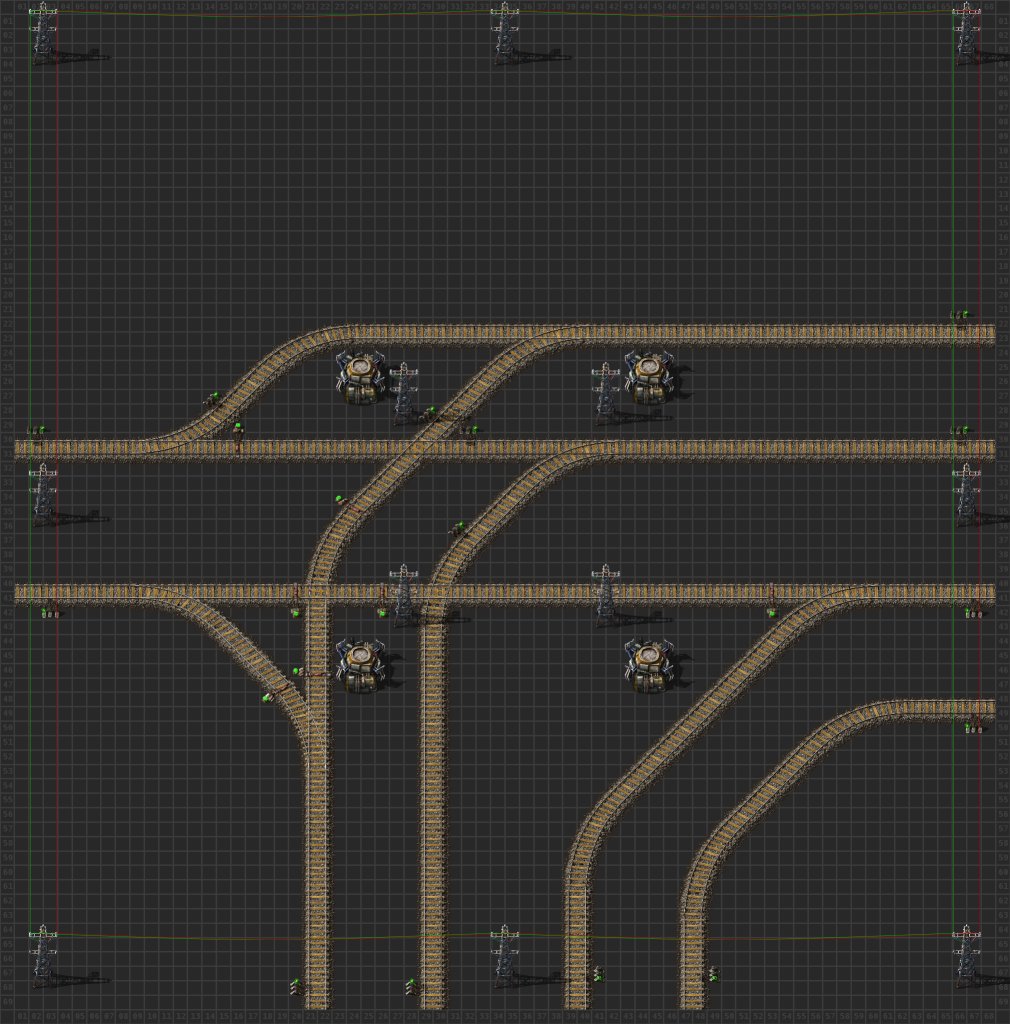Screen dimensions: 1010x1024
Task: Select the big electric pole in top-right corner
Action: coord(966,35)
